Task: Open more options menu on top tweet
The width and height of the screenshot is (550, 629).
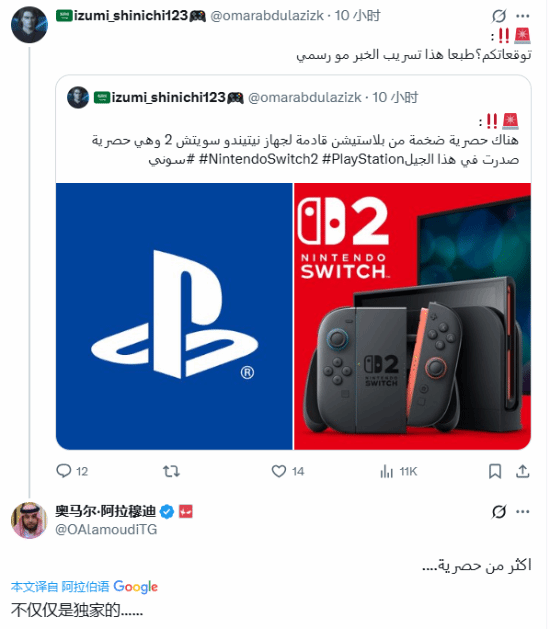Action: point(523,16)
